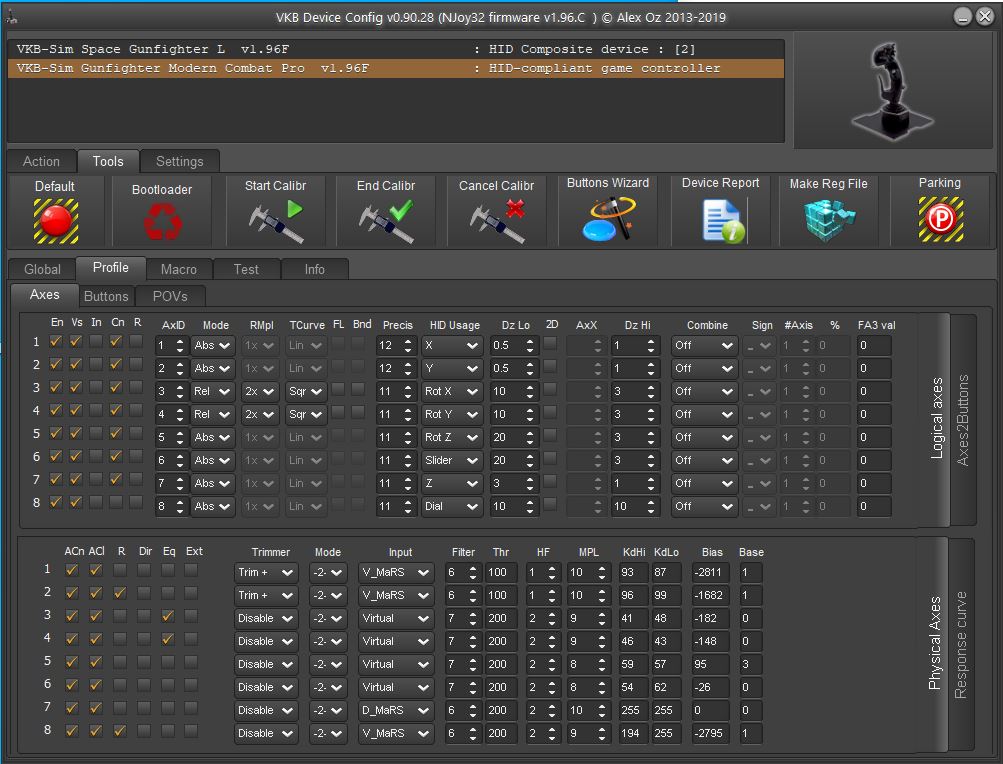Adjust MPL stepper for physical axis 5
The height and width of the screenshot is (764, 1003).
tap(602, 664)
